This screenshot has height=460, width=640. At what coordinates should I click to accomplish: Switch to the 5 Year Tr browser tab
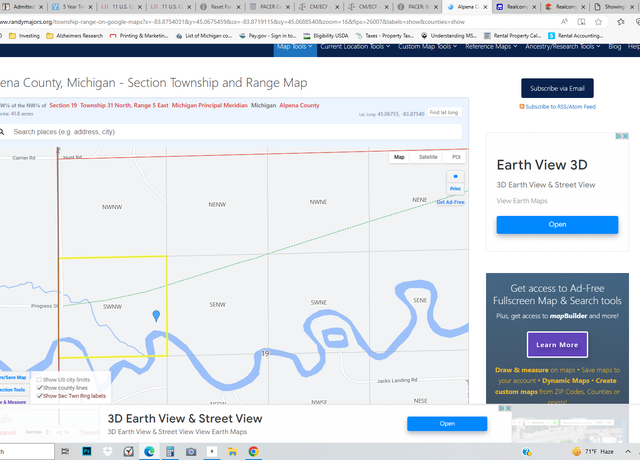point(72,7)
